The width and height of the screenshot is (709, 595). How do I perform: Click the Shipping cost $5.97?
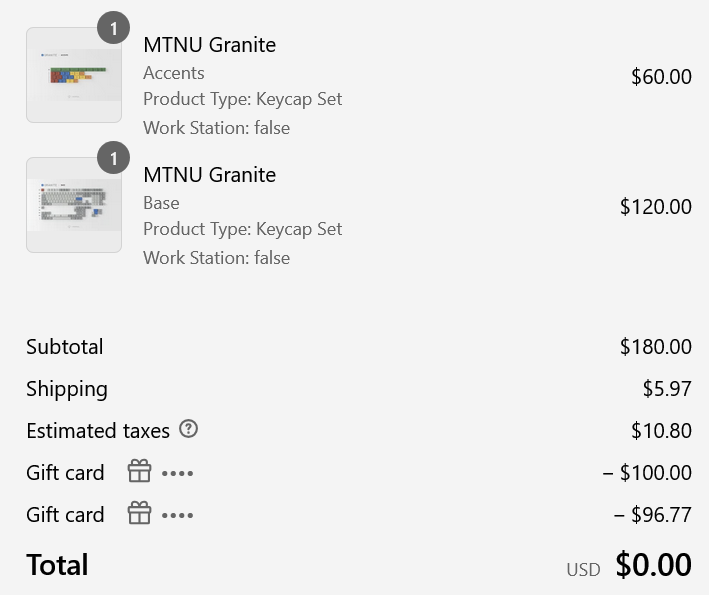(667, 389)
